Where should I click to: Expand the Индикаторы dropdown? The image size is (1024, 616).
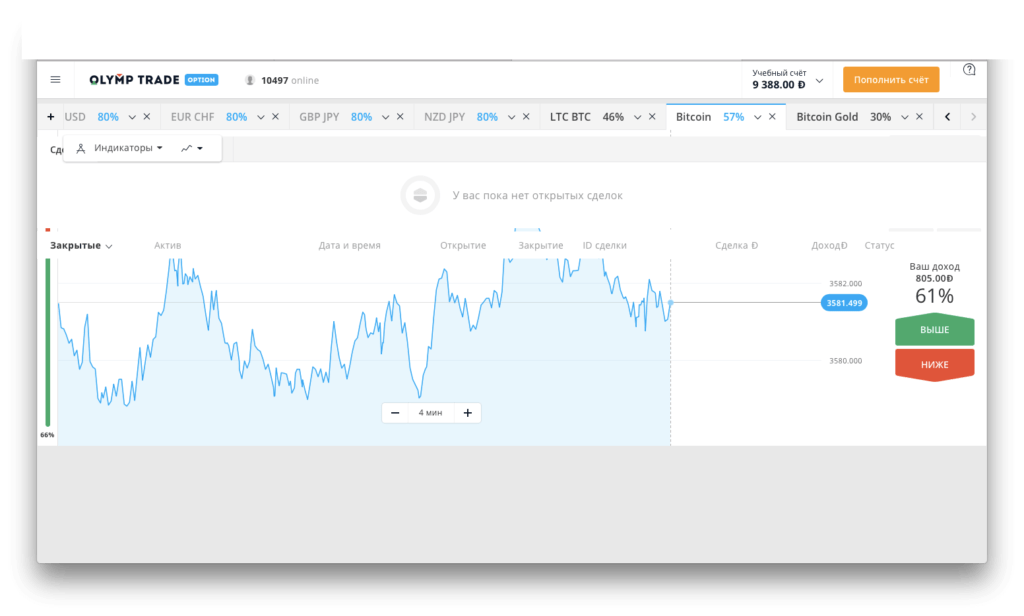[x=120, y=148]
